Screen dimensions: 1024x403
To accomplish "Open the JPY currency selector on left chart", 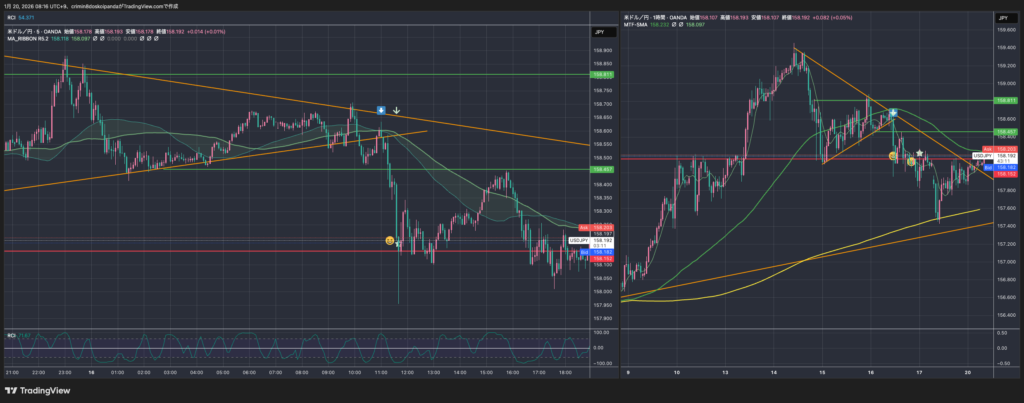I will [x=600, y=33].
